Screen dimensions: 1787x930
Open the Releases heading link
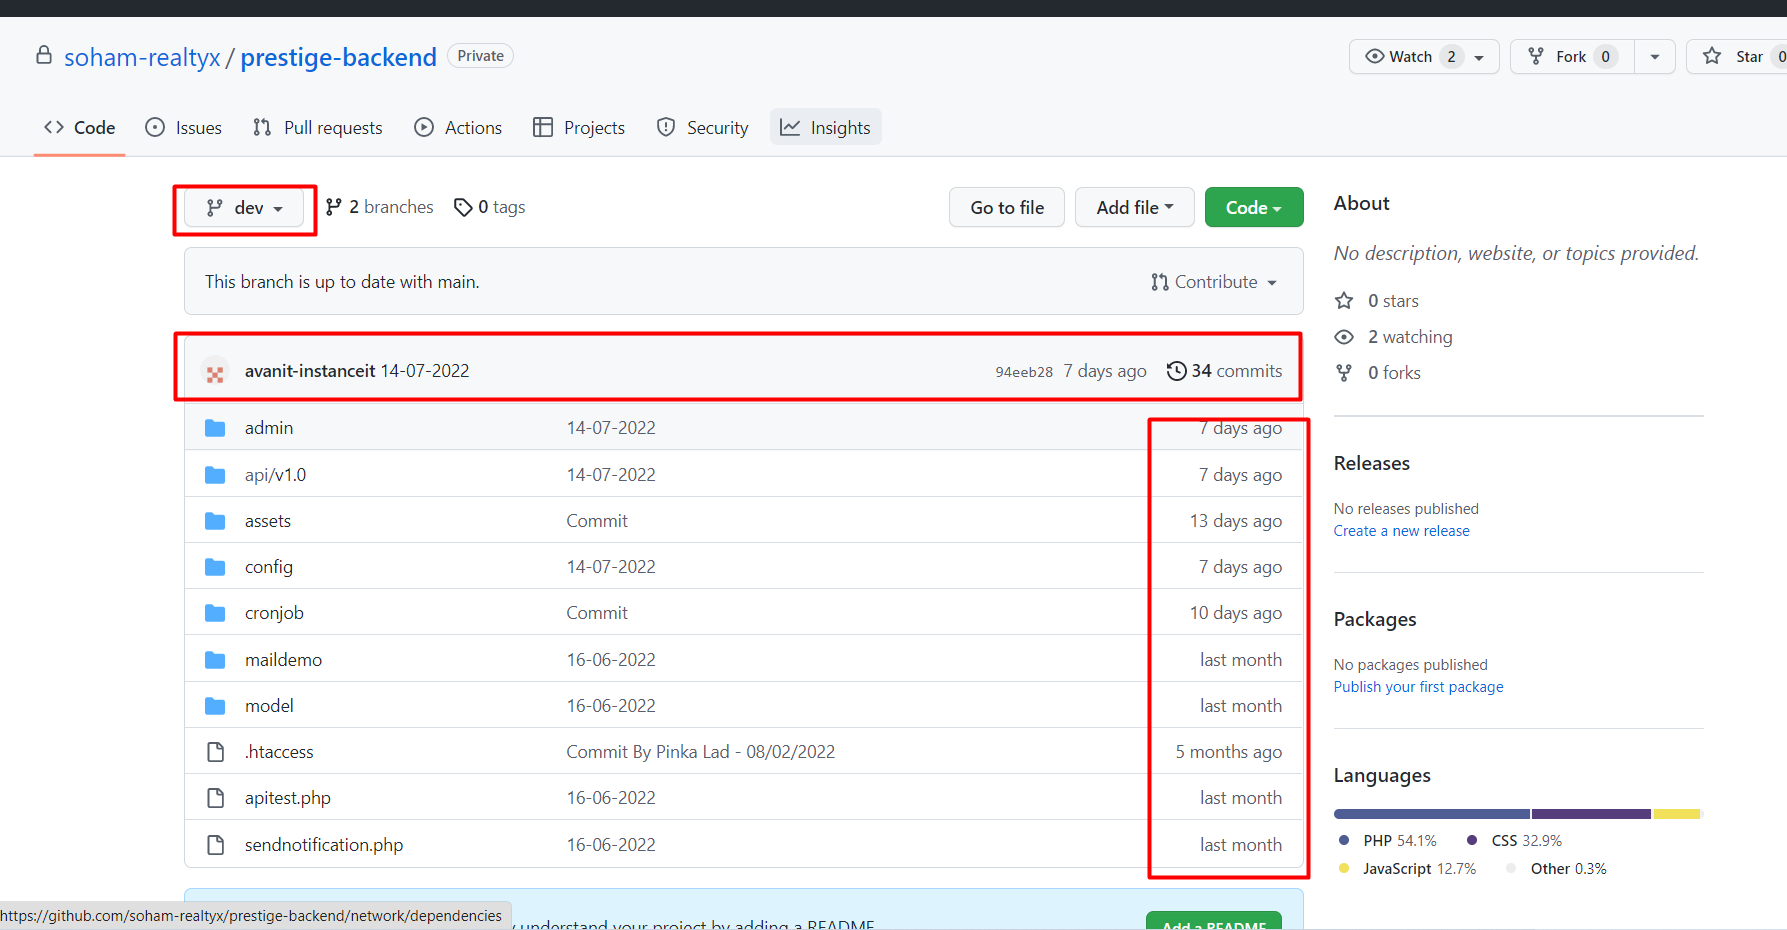click(x=1372, y=463)
